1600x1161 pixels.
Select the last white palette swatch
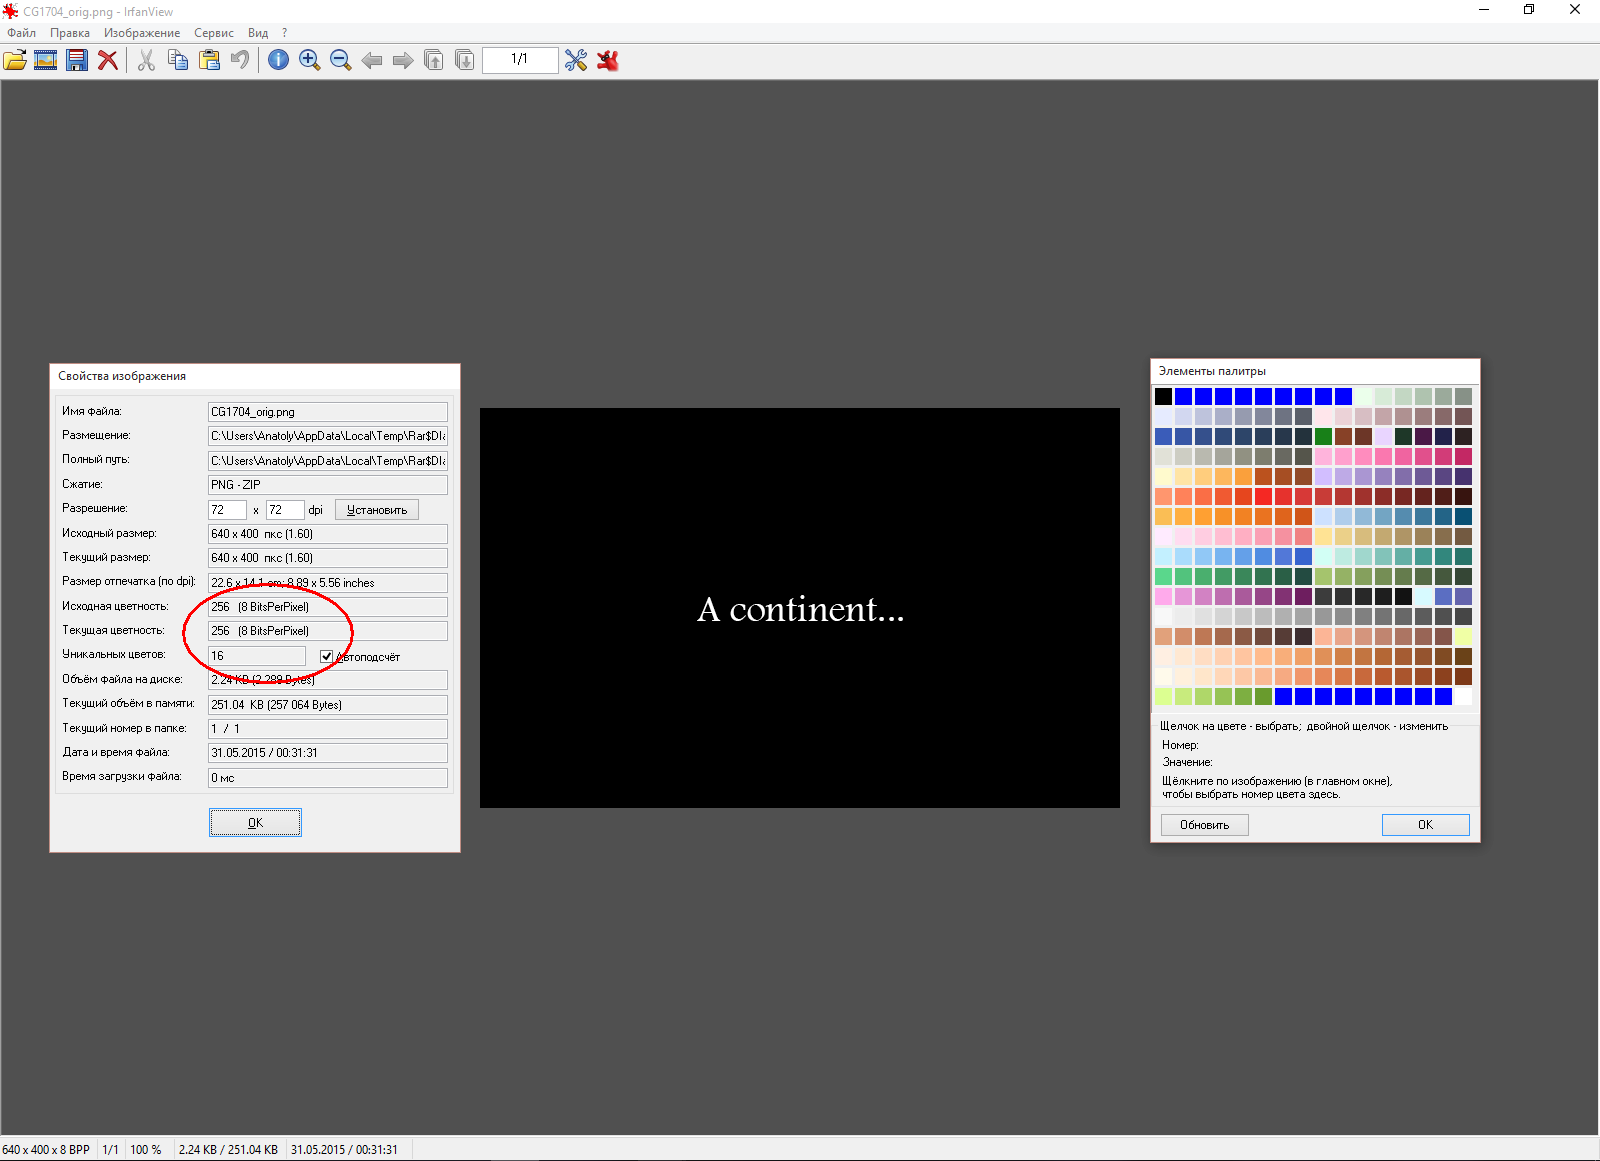point(1463,696)
